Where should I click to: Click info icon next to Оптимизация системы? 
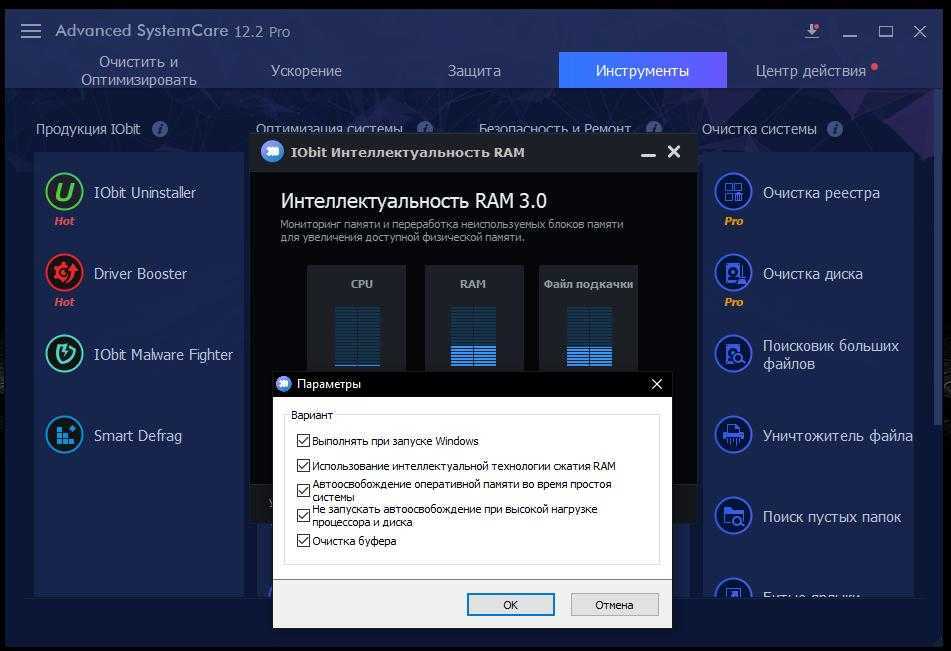(x=425, y=128)
